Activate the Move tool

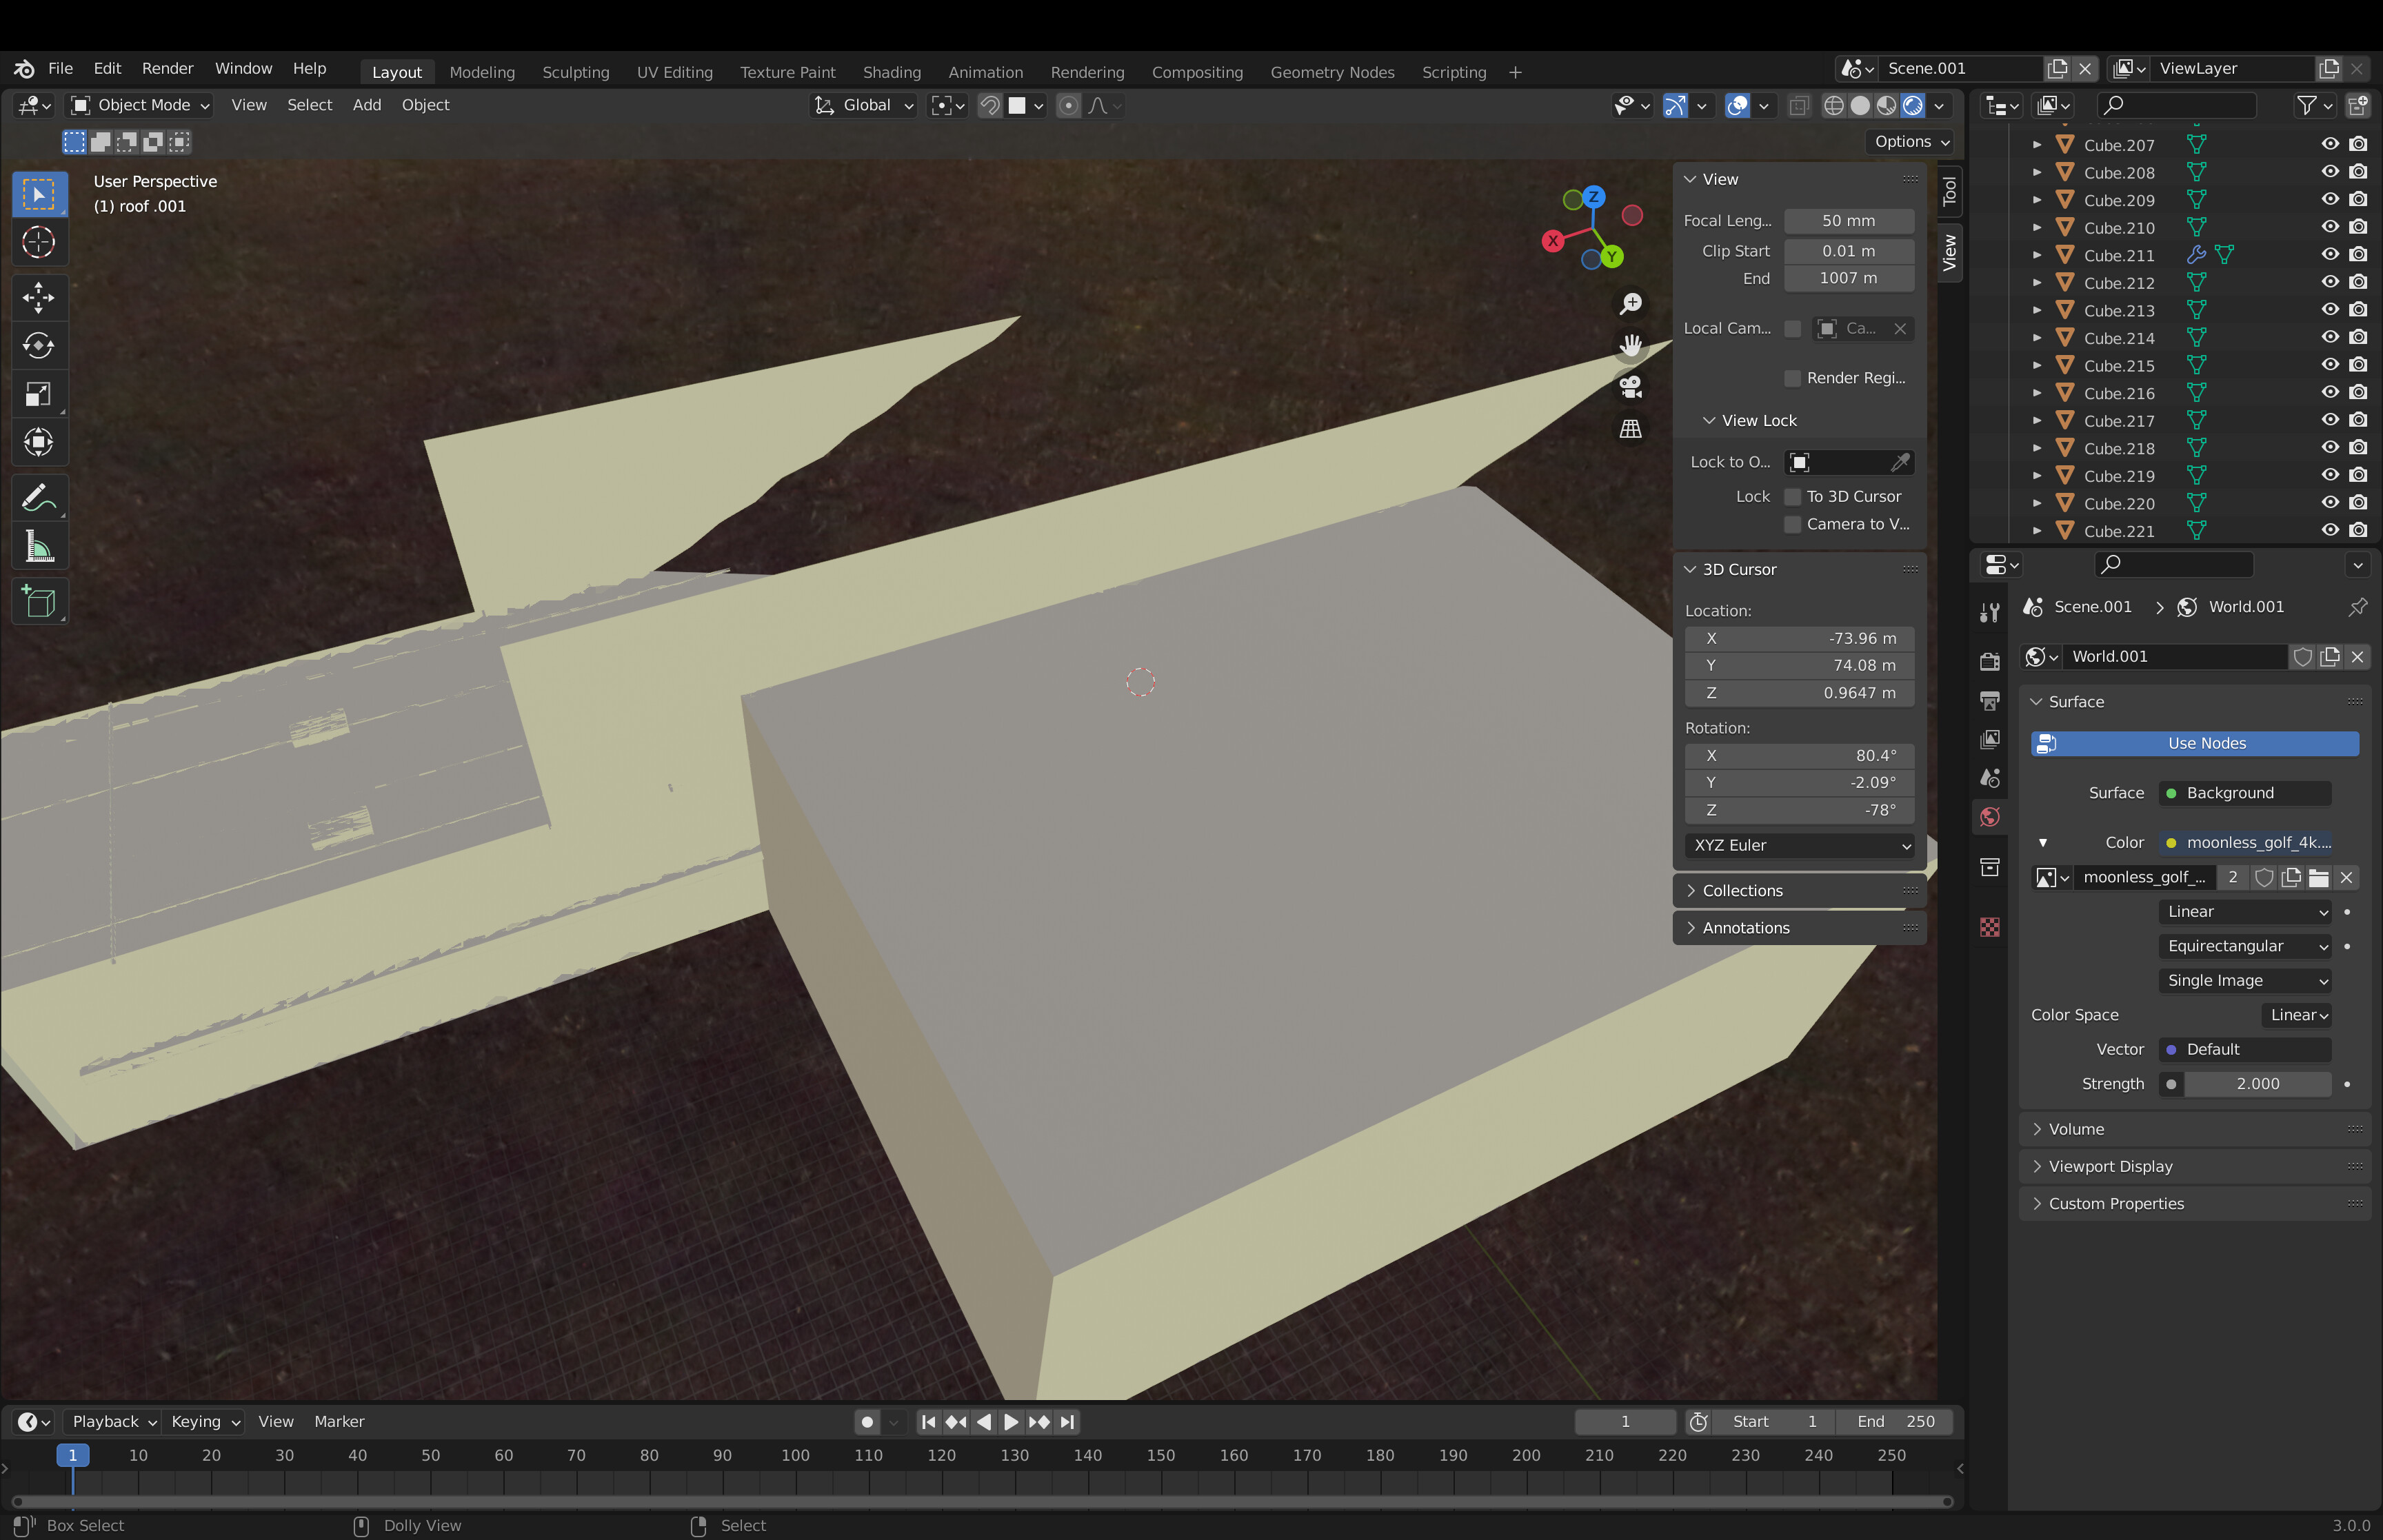click(39, 297)
